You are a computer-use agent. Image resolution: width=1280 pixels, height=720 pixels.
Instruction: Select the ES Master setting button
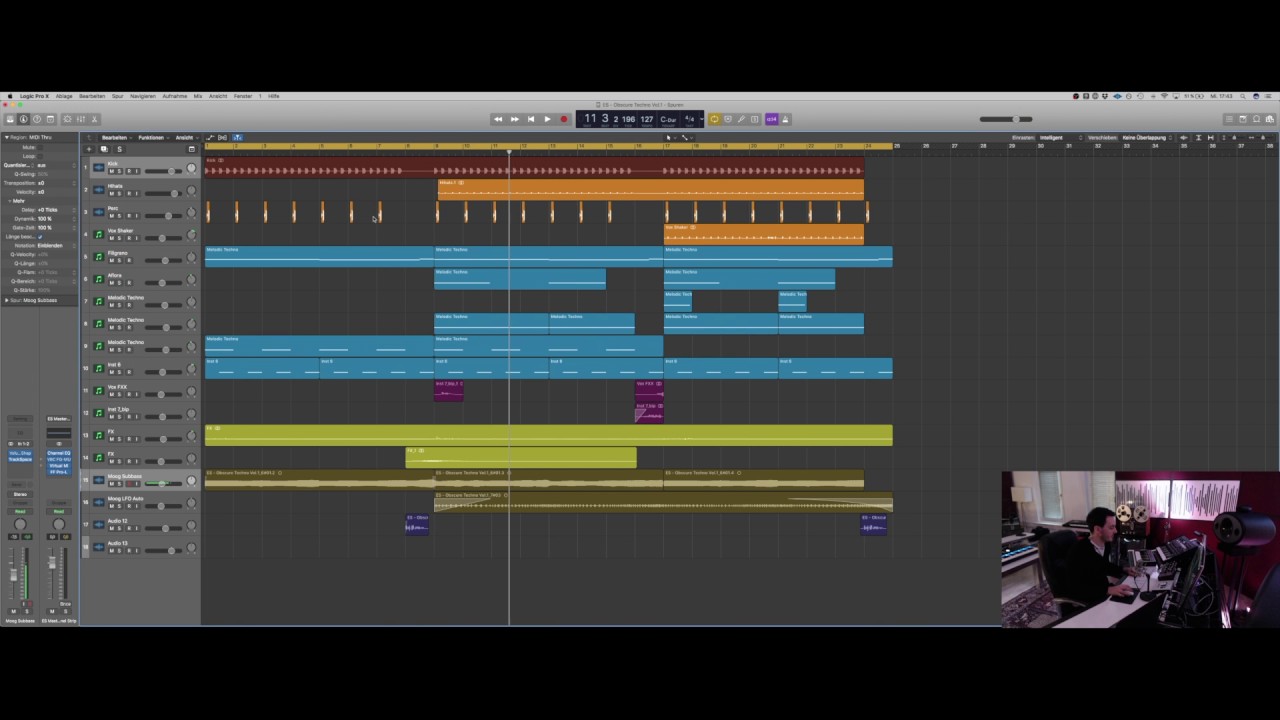pyautogui.click(x=58, y=419)
